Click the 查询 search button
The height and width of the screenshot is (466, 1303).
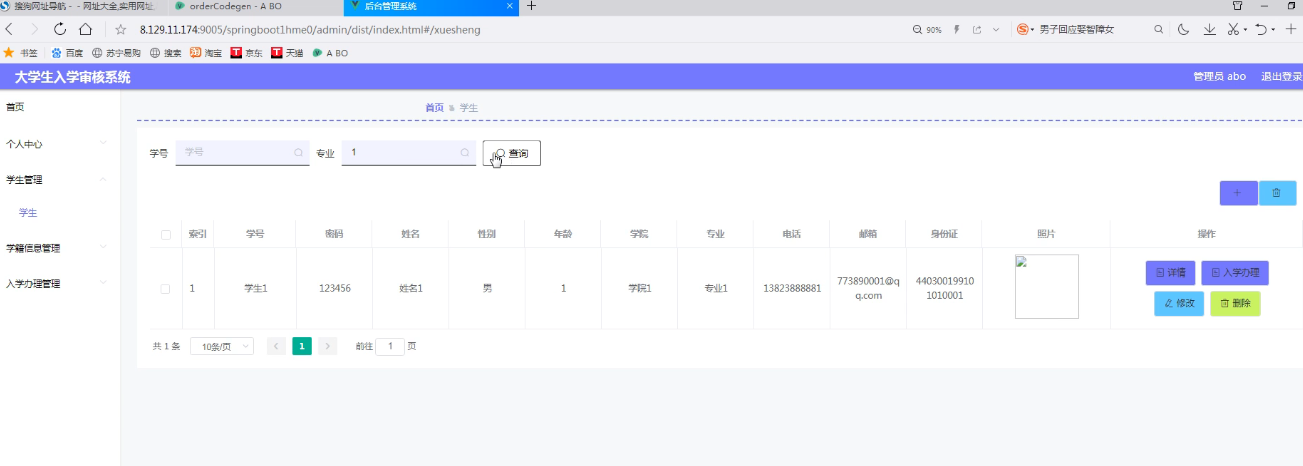[512, 153]
